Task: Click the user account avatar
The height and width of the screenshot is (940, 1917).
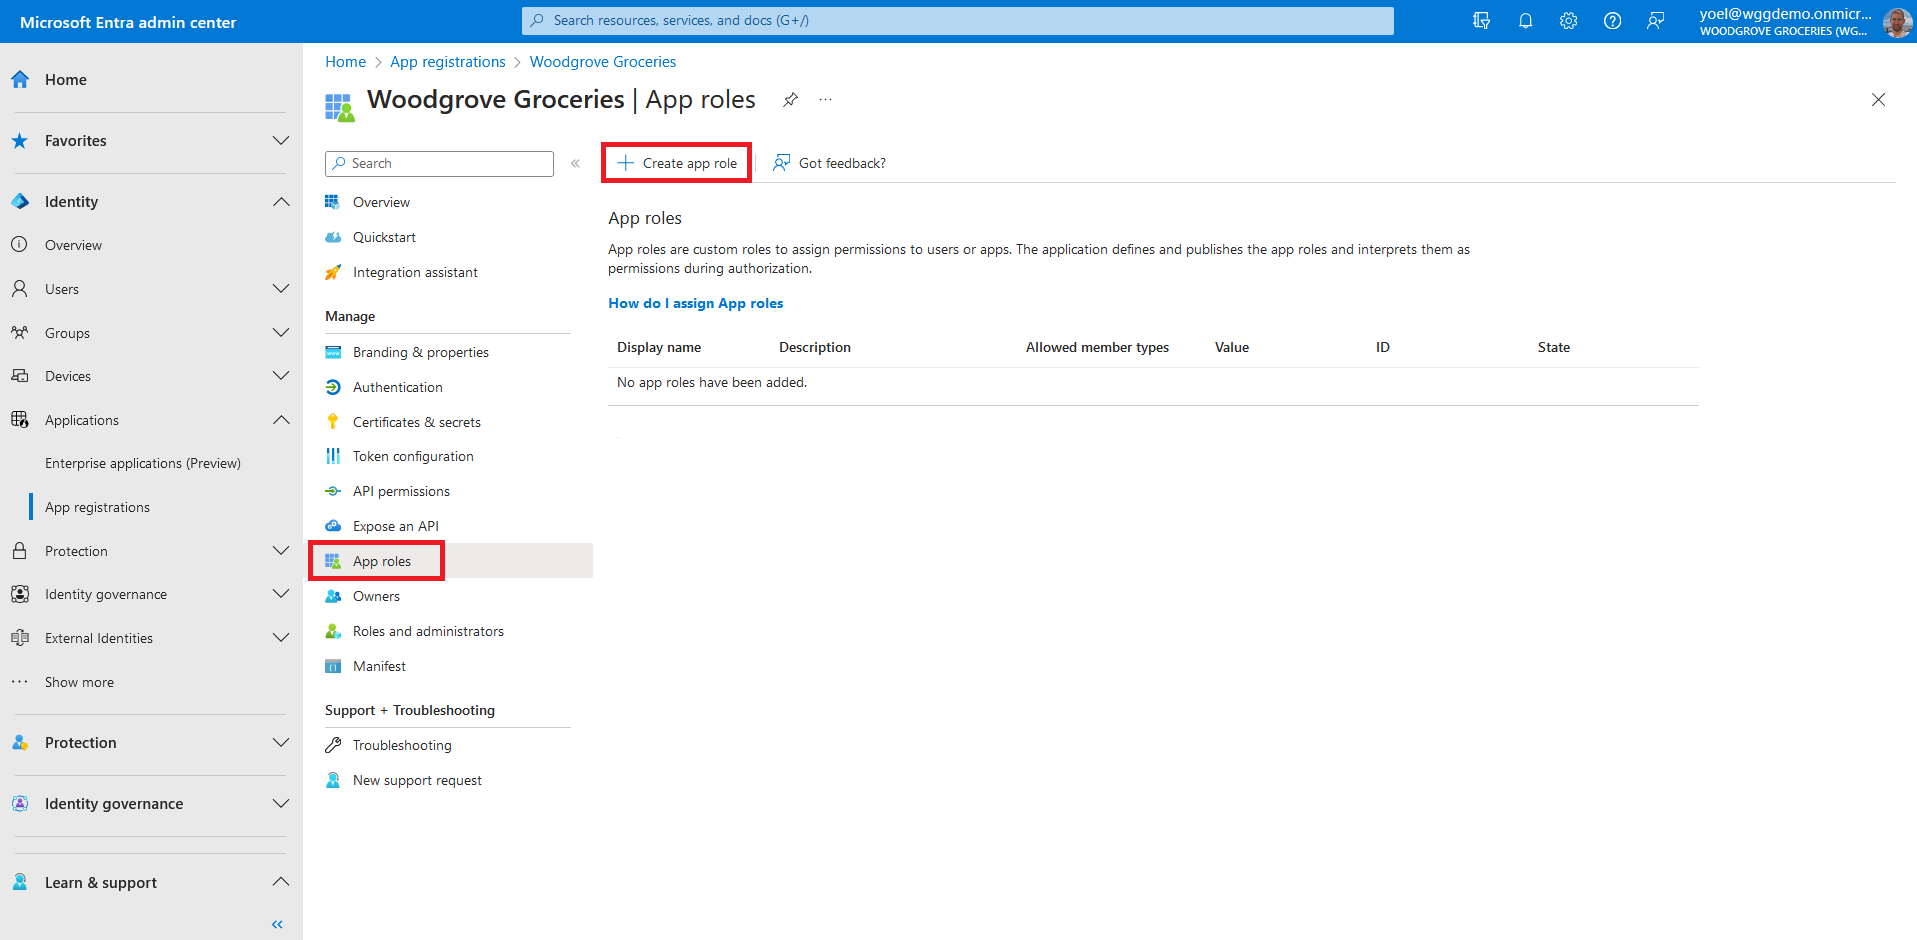Action: [1897, 21]
